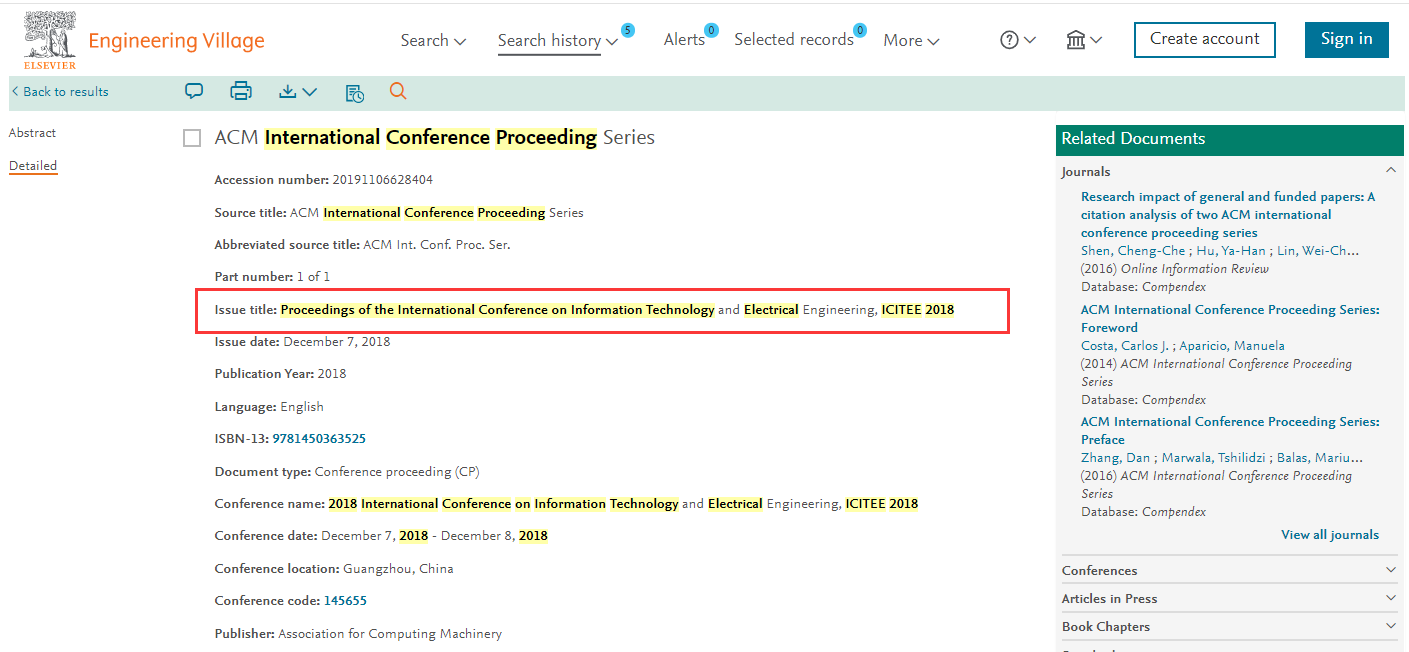
Task: Expand the Articles in Press section
Action: click(1229, 598)
